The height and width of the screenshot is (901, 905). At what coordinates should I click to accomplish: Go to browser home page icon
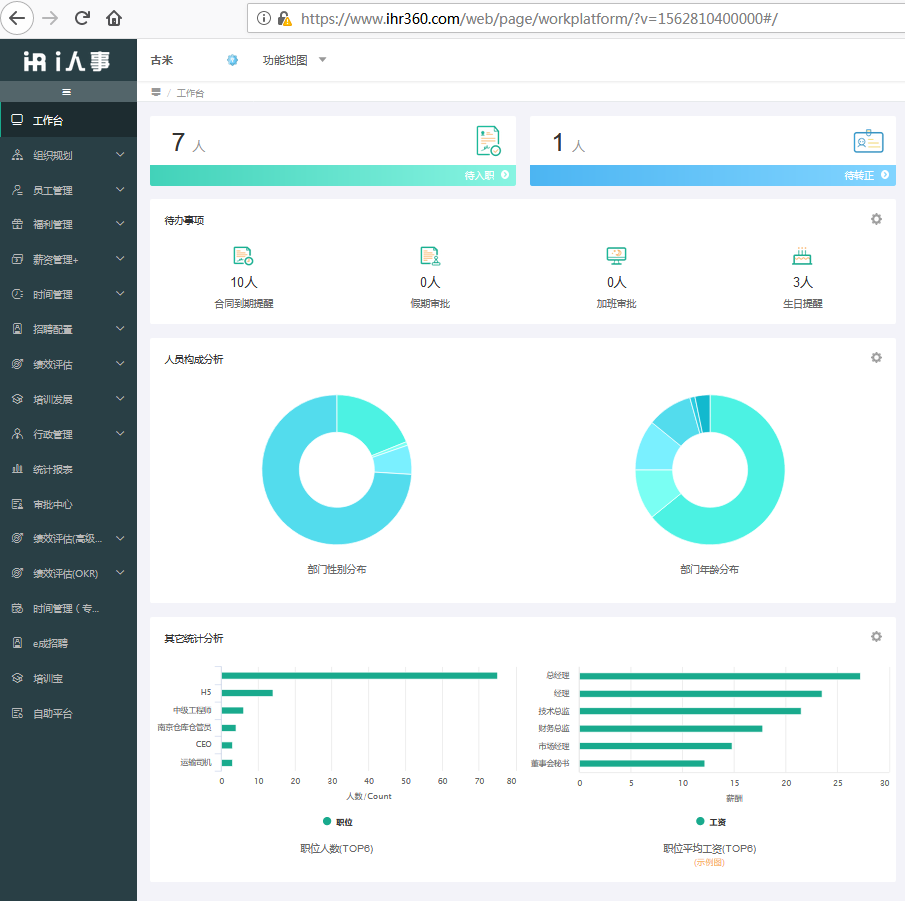tap(114, 18)
